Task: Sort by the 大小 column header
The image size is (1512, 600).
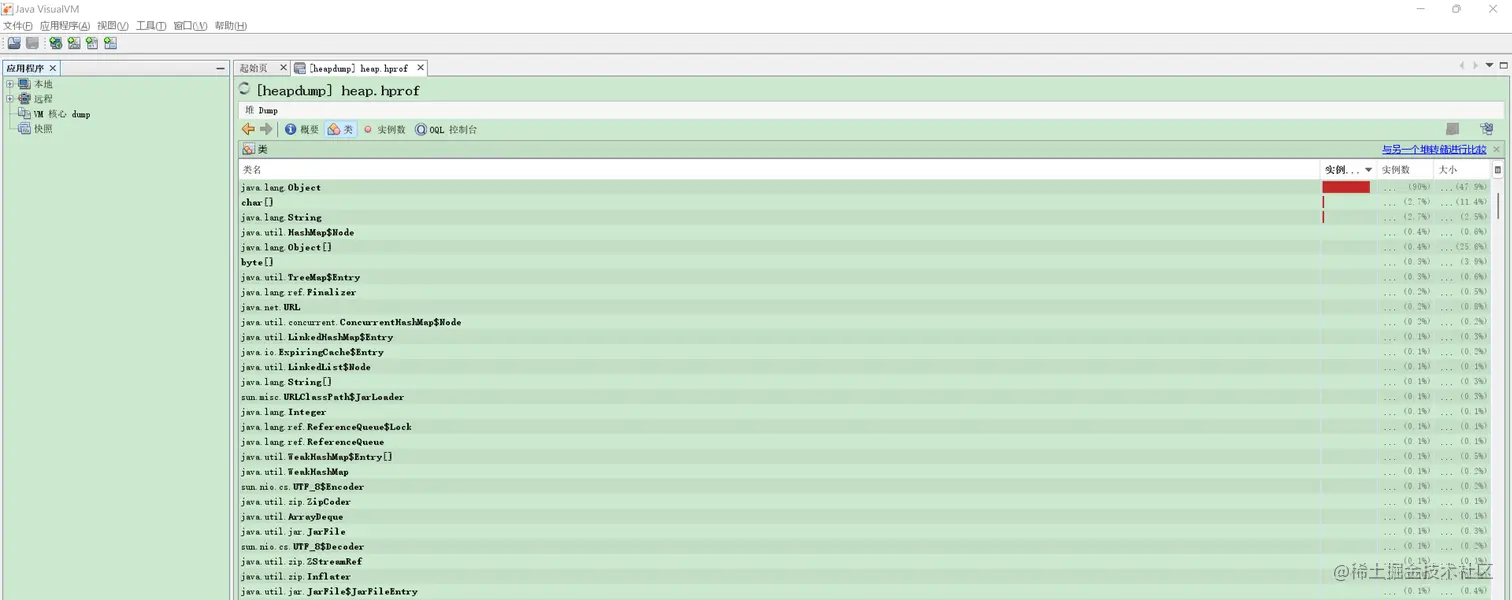Action: tap(1462, 170)
